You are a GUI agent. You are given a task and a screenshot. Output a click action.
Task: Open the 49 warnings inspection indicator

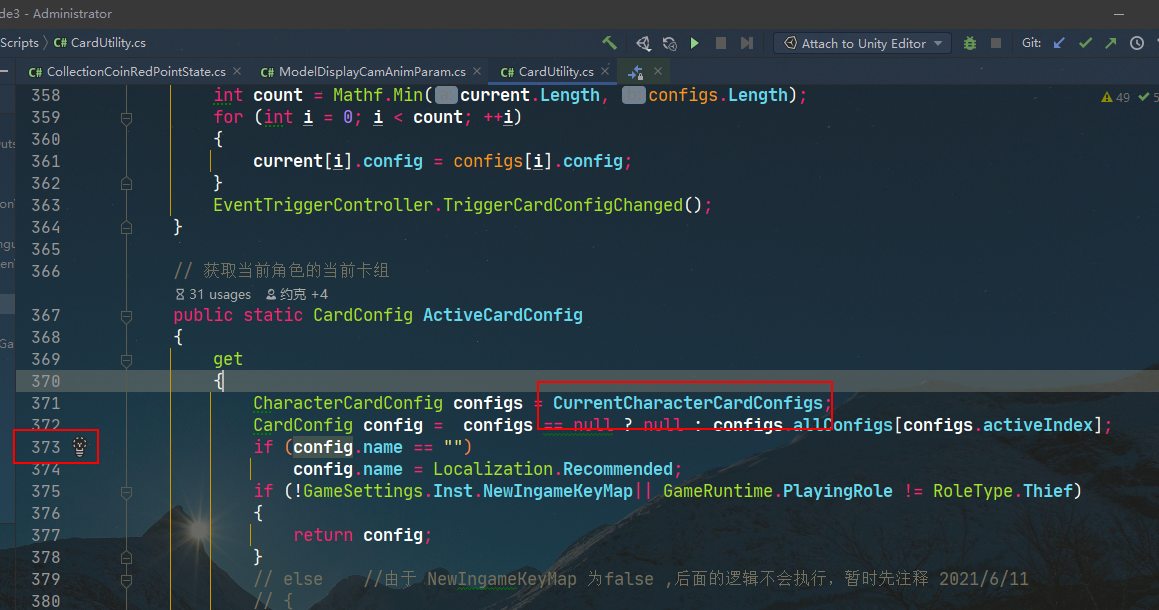click(1115, 97)
